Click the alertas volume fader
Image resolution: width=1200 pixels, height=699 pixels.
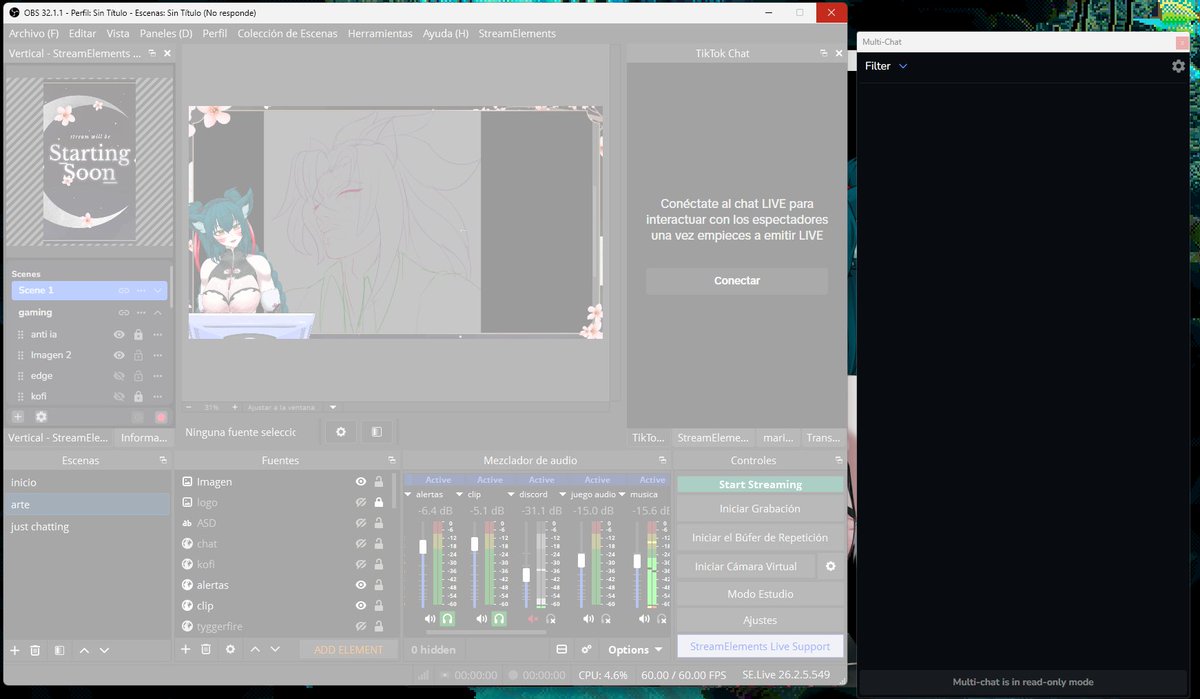click(x=423, y=547)
